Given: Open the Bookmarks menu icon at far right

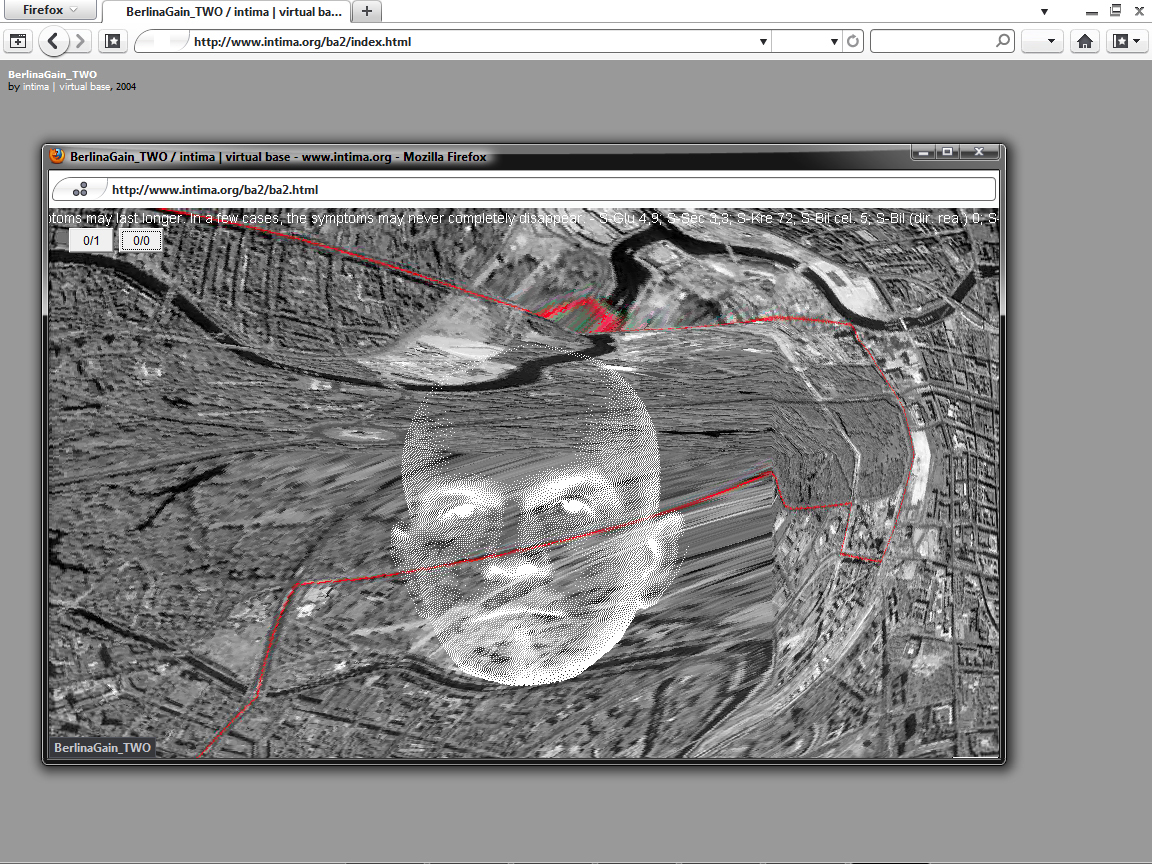Looking at the screenshot, I should point(1126,42).
